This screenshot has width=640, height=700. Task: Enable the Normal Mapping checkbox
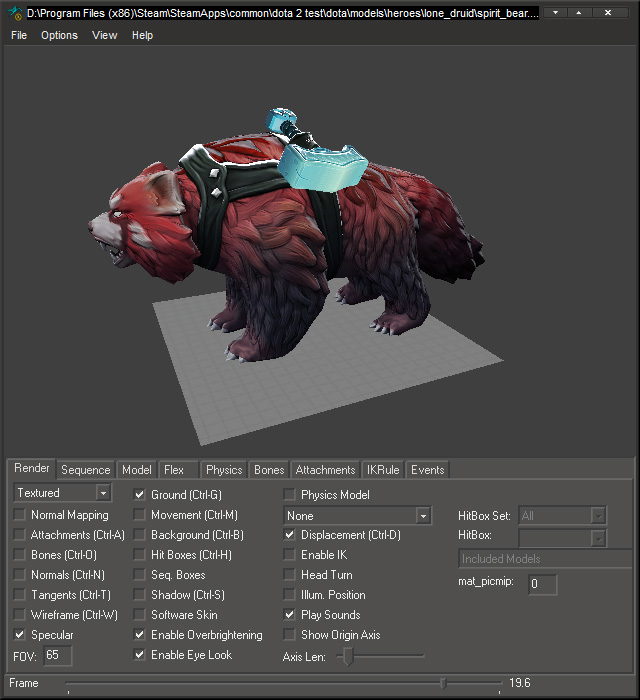coord(20,515)
